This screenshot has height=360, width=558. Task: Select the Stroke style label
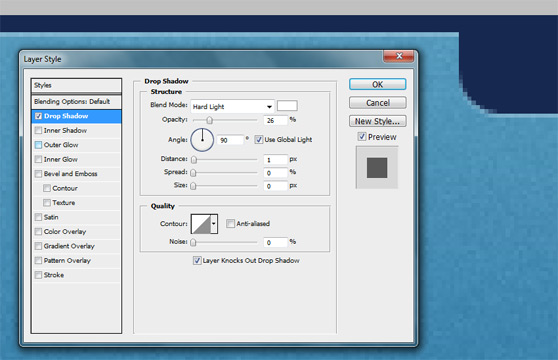click(54, 275)
